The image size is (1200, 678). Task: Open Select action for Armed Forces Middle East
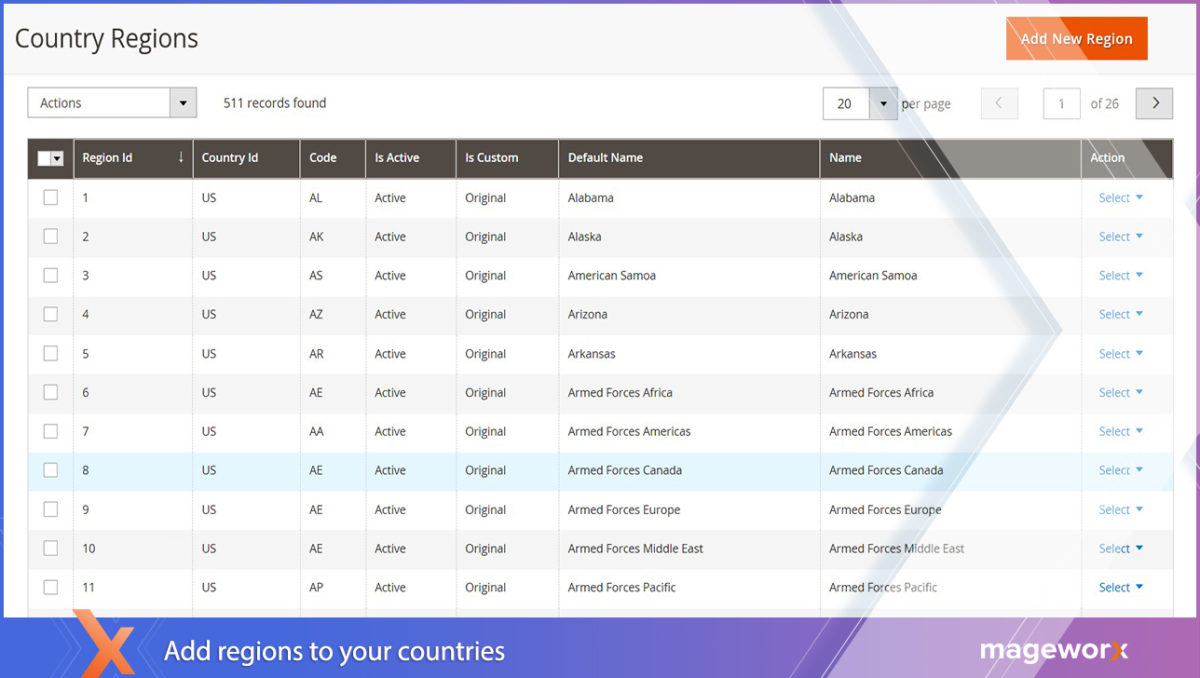pos(1120,549)
